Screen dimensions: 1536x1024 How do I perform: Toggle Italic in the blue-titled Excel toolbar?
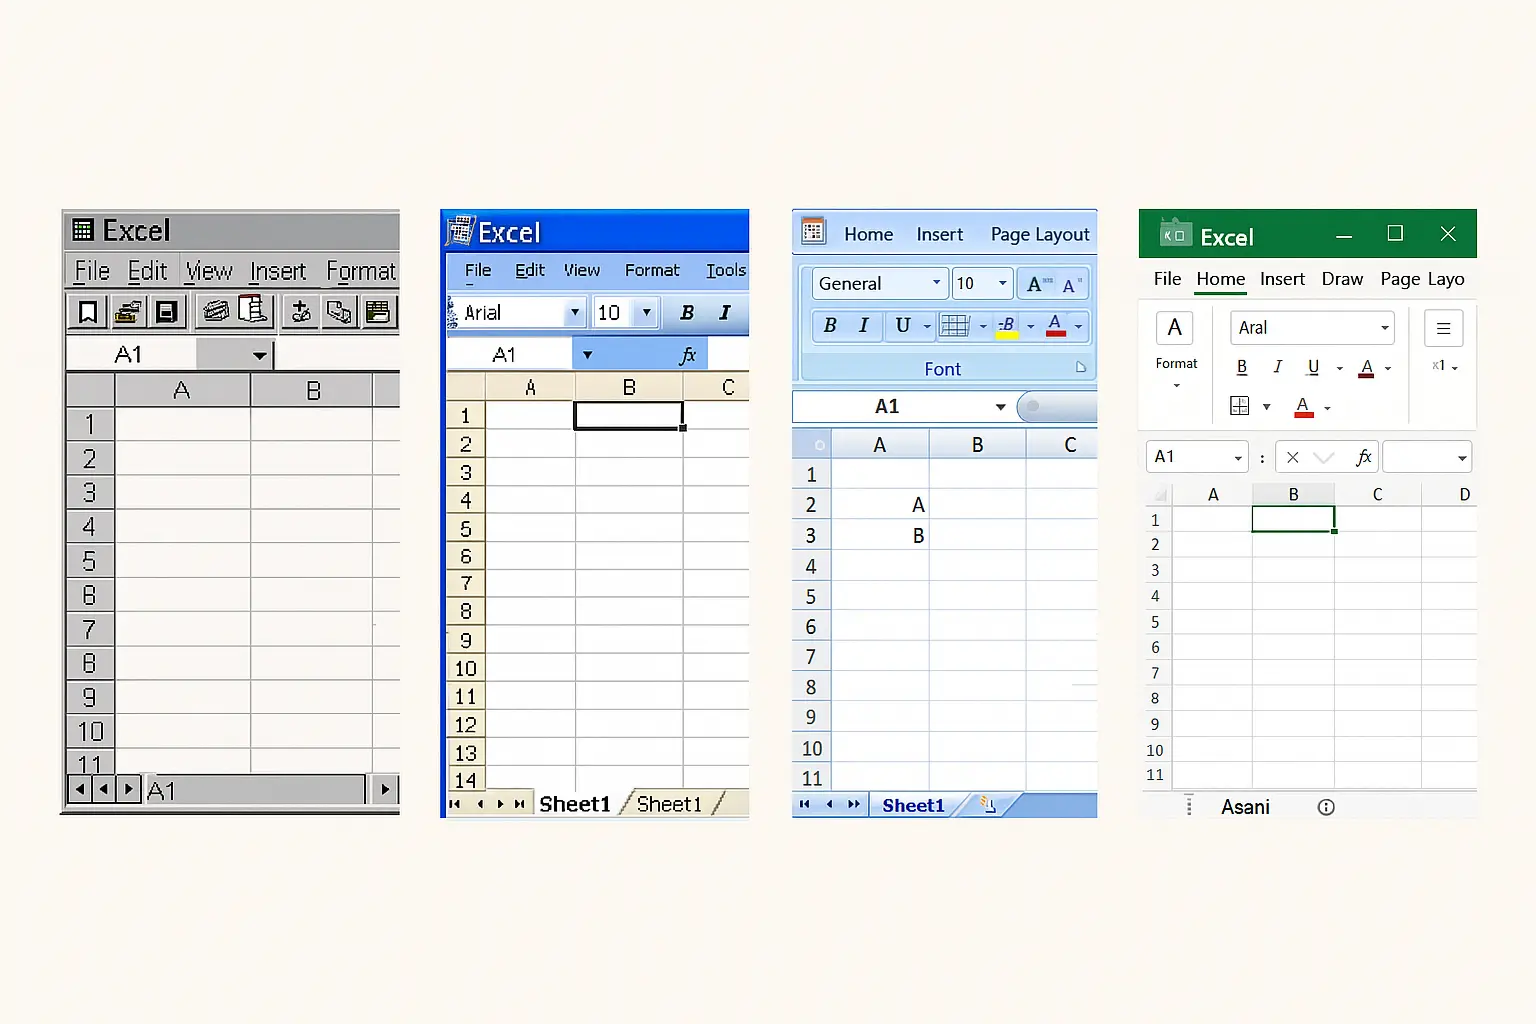(x=725, y=312)
